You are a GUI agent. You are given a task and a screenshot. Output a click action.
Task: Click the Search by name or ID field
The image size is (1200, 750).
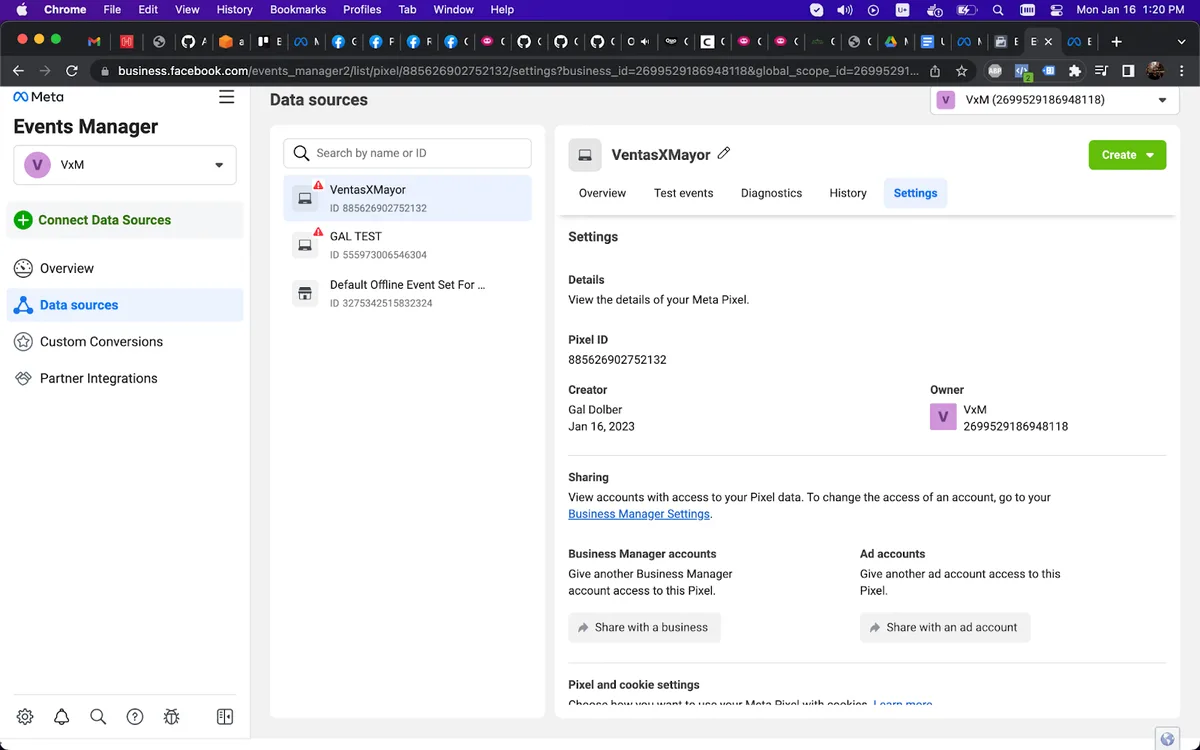[x=408, y=153]
